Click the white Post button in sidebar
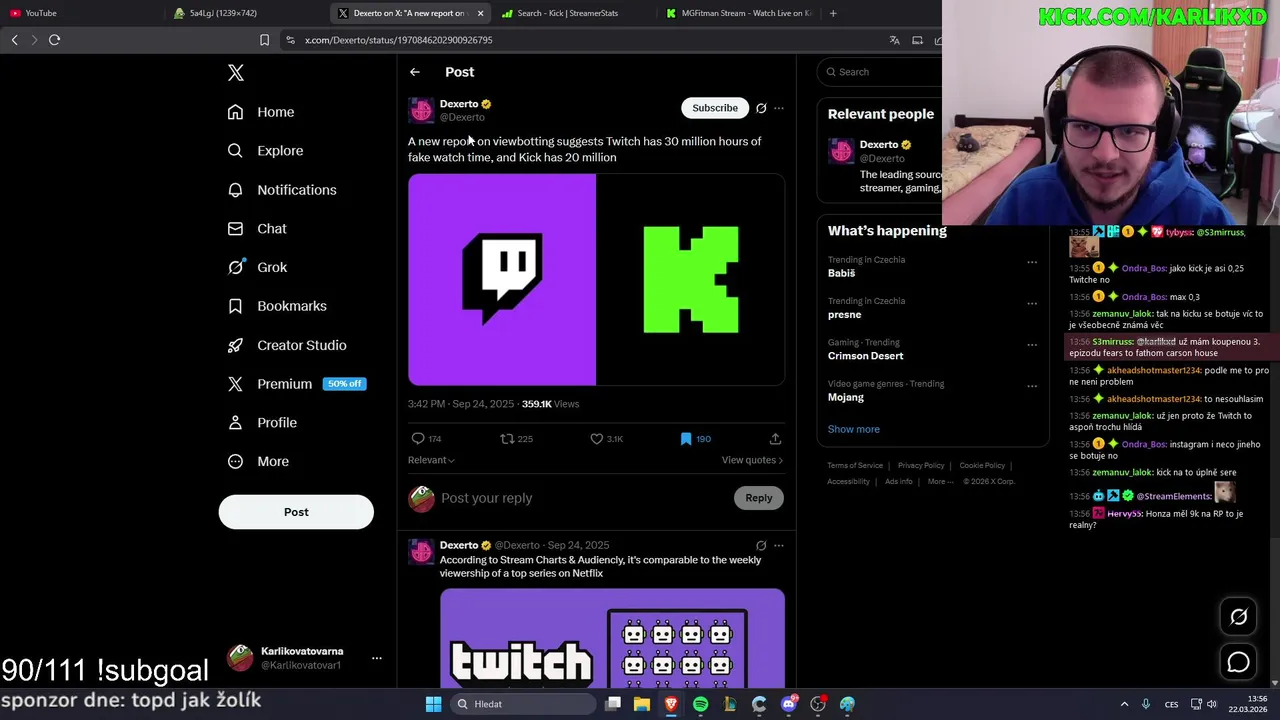This screenshot has height=720, width=1280. pyautogui.click(x=296, y=512)
